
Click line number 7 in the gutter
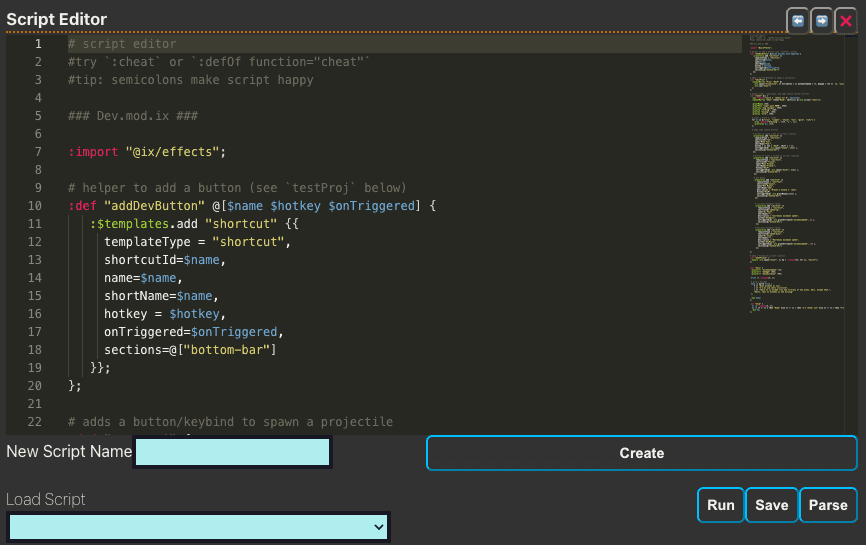coord(38,152)
